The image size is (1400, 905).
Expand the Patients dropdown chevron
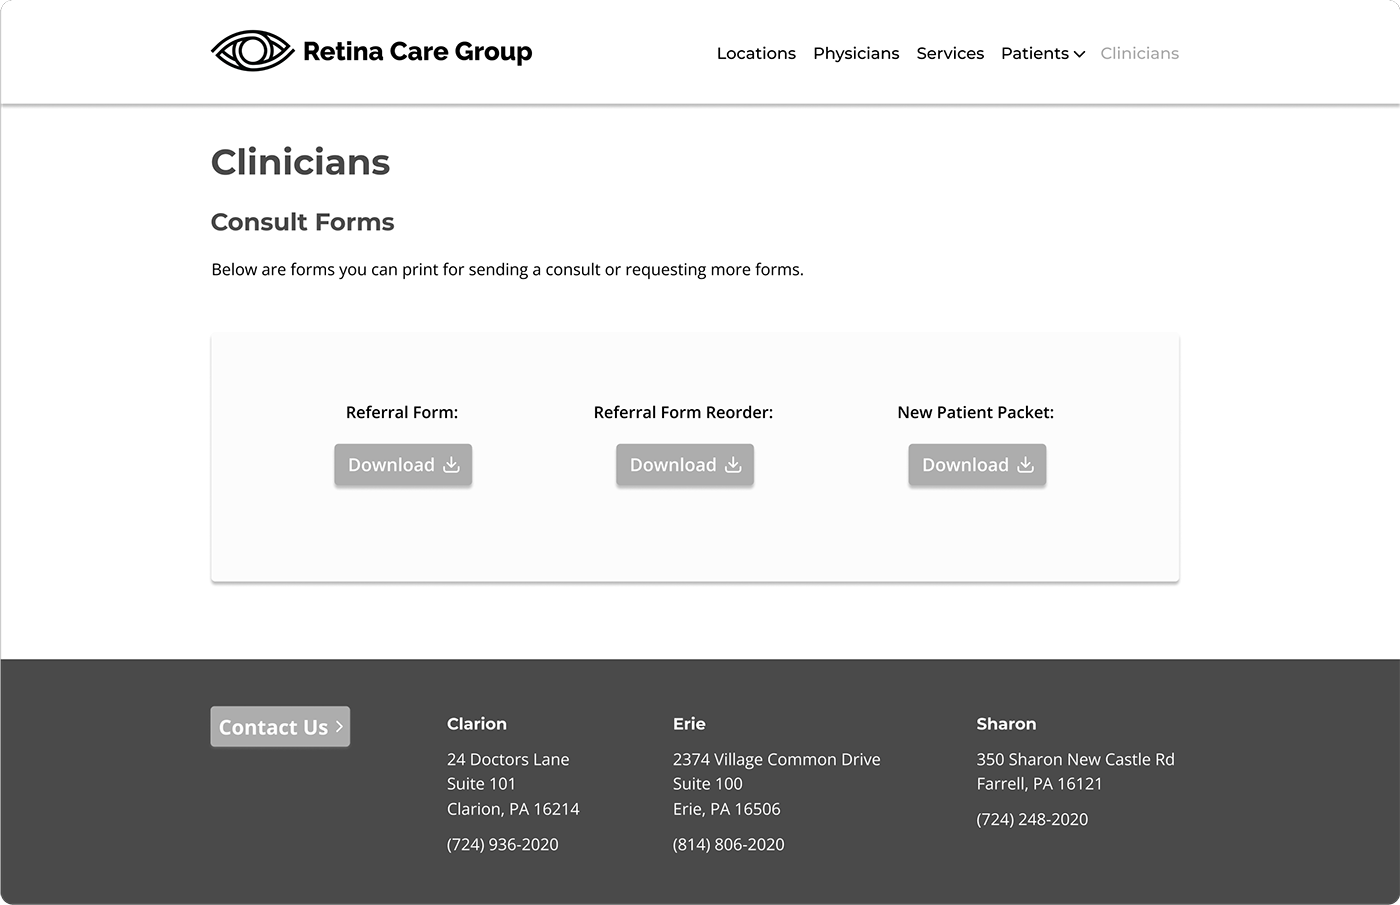pyautogui.click(x=1080, y=55)
